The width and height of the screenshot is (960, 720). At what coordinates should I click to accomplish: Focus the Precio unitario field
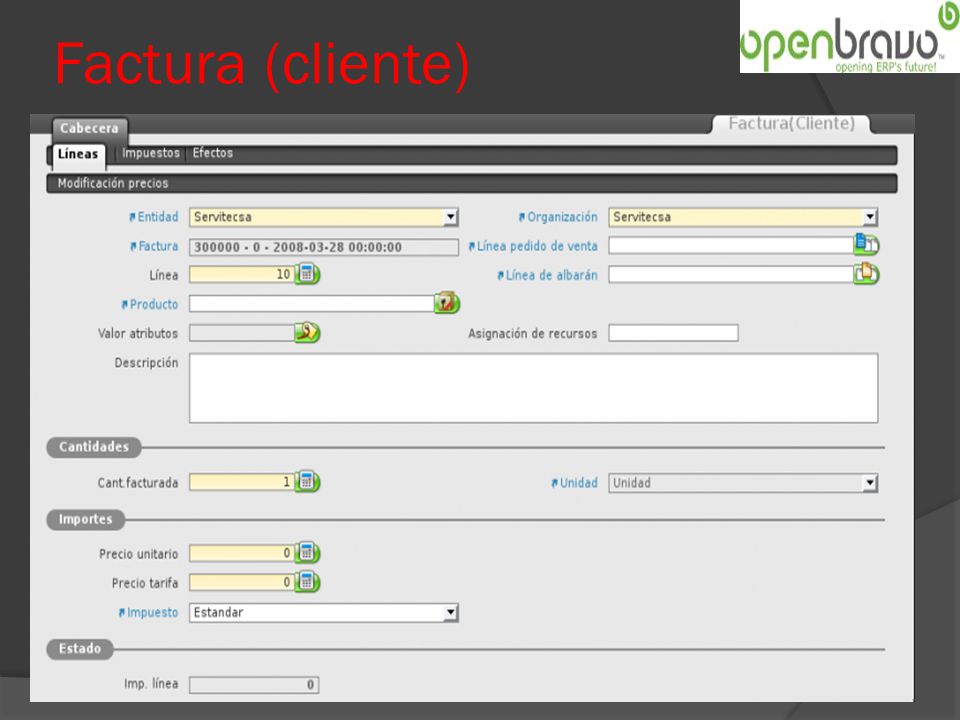(242, 553)
